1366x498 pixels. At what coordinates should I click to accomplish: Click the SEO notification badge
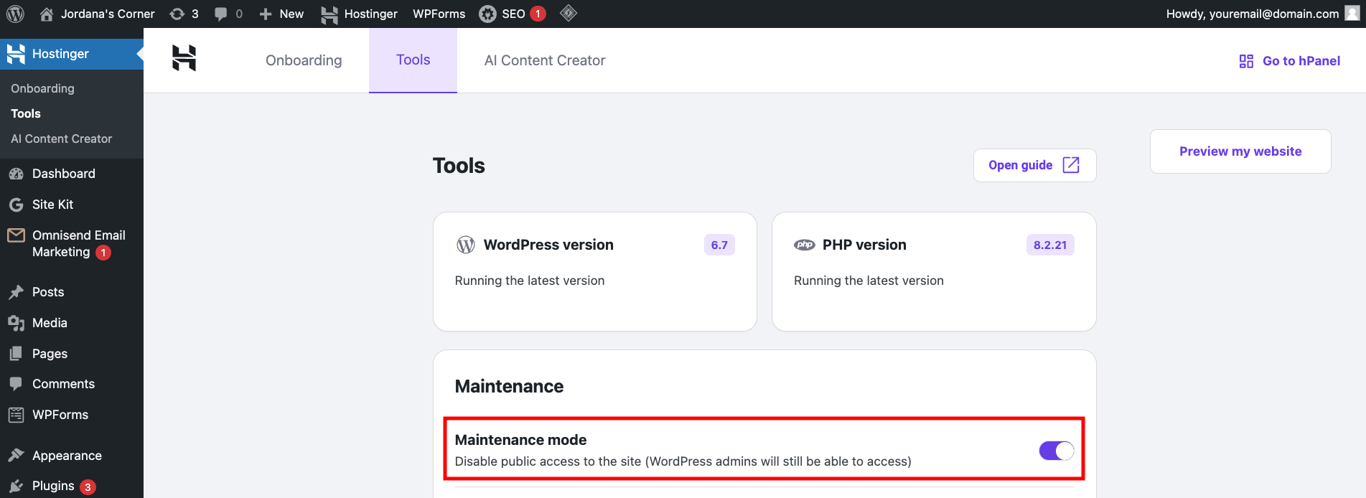click(x=538, y=14)
